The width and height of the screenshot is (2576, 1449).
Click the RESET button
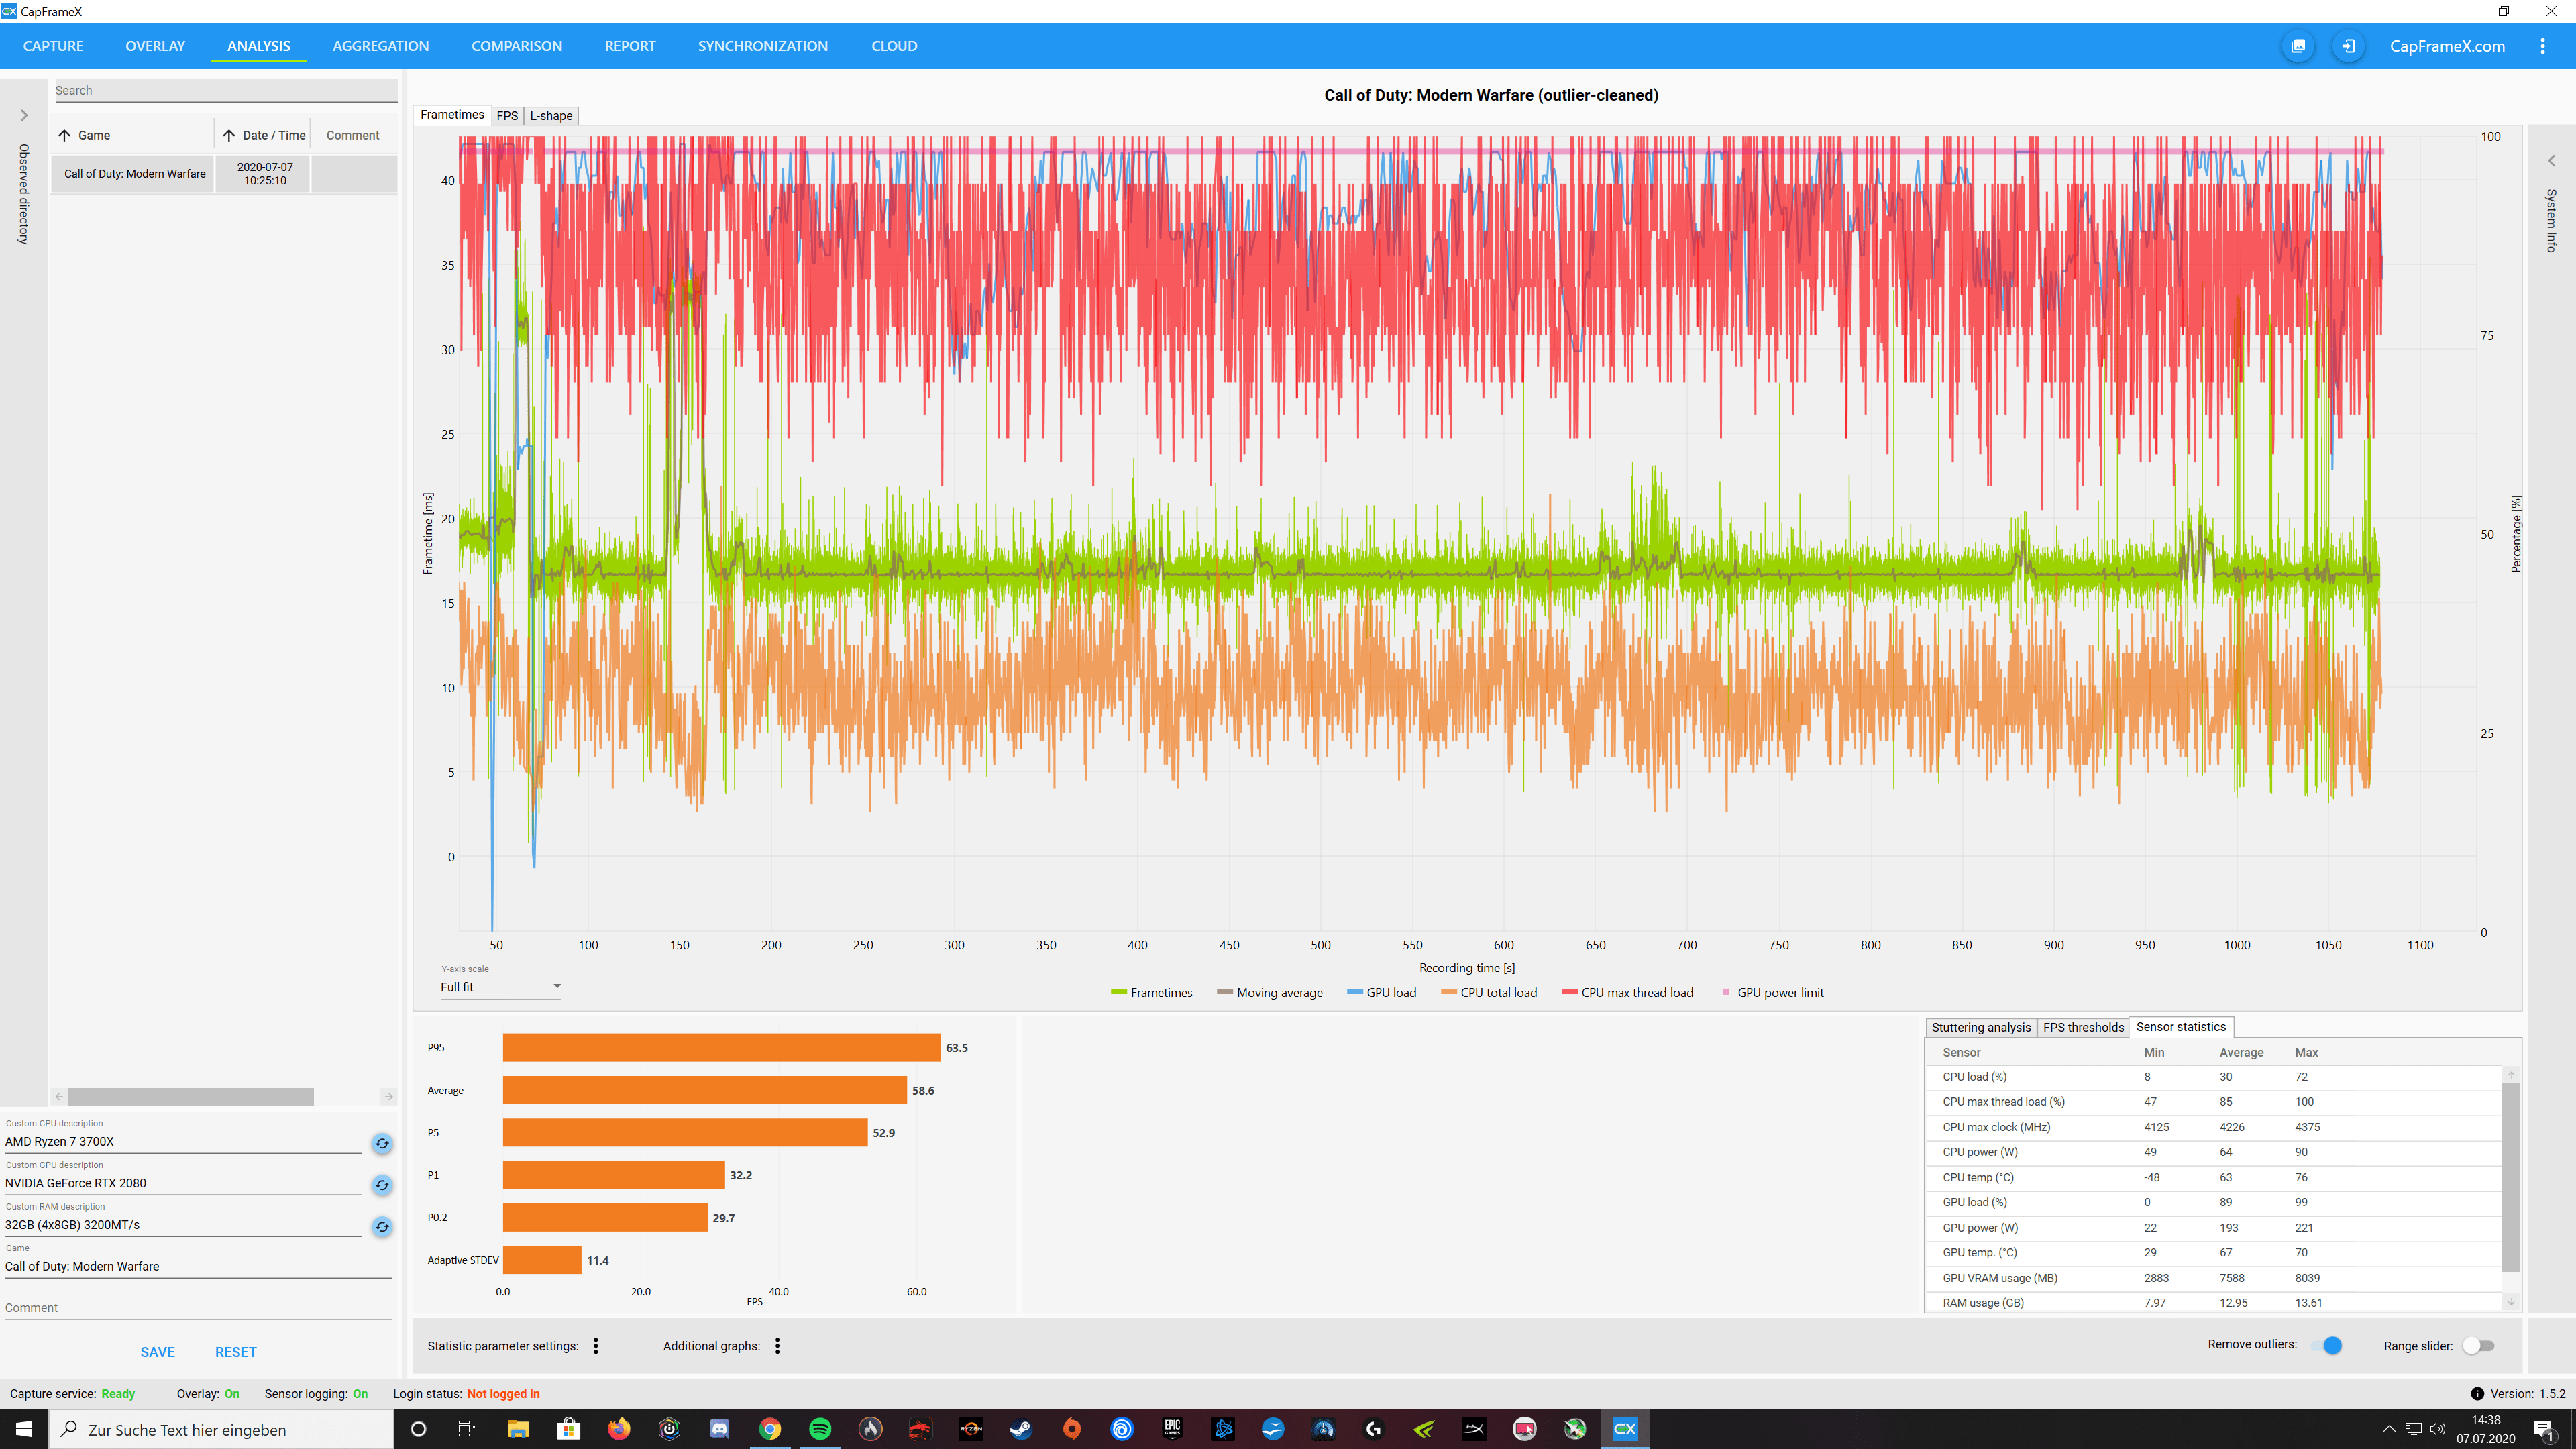point(235,1352)
